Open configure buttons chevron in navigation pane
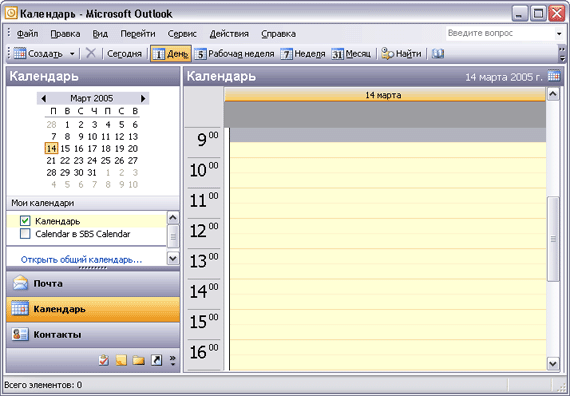 click(x=173, y=360)
